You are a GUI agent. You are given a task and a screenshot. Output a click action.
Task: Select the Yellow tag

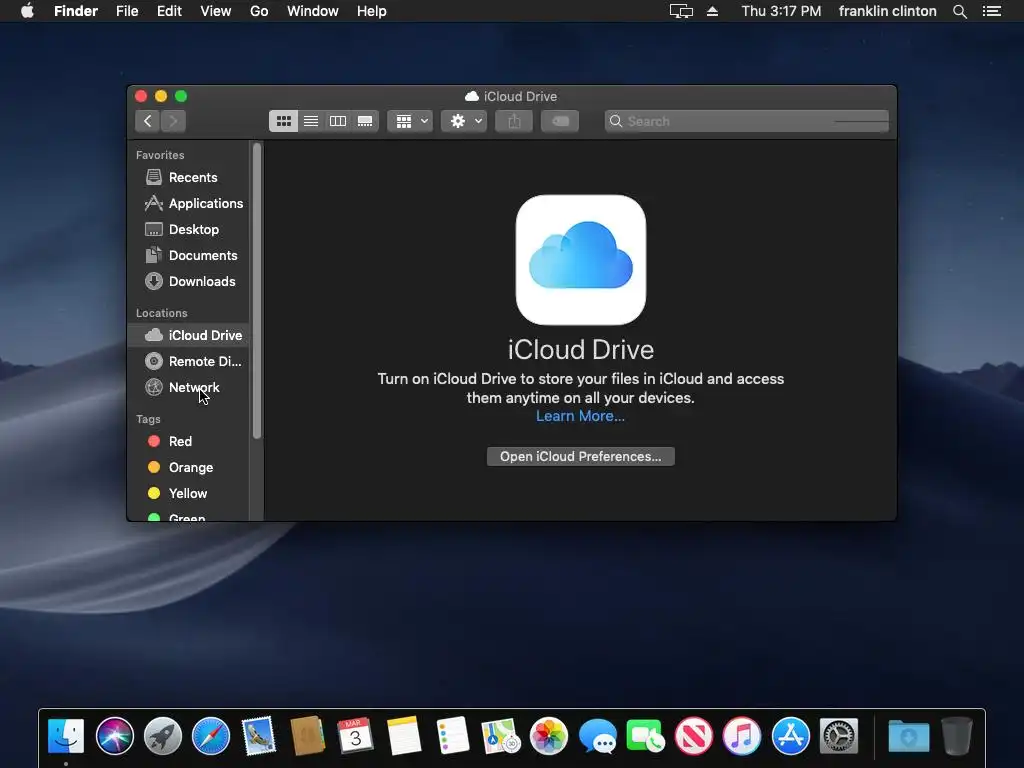pos(189,494)
